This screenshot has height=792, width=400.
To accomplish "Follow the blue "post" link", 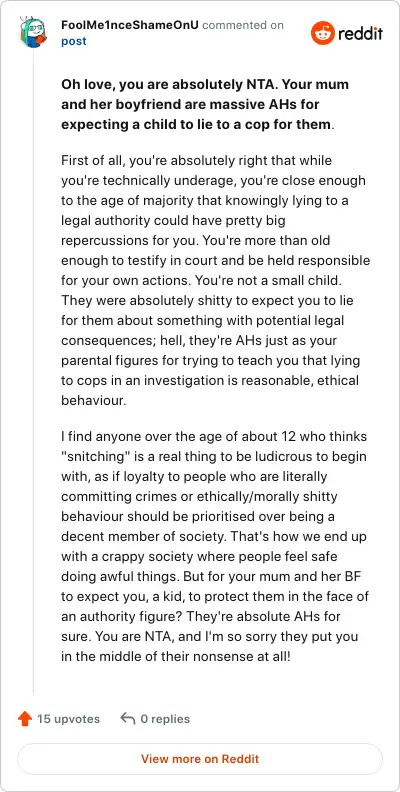I will [74, 41].
